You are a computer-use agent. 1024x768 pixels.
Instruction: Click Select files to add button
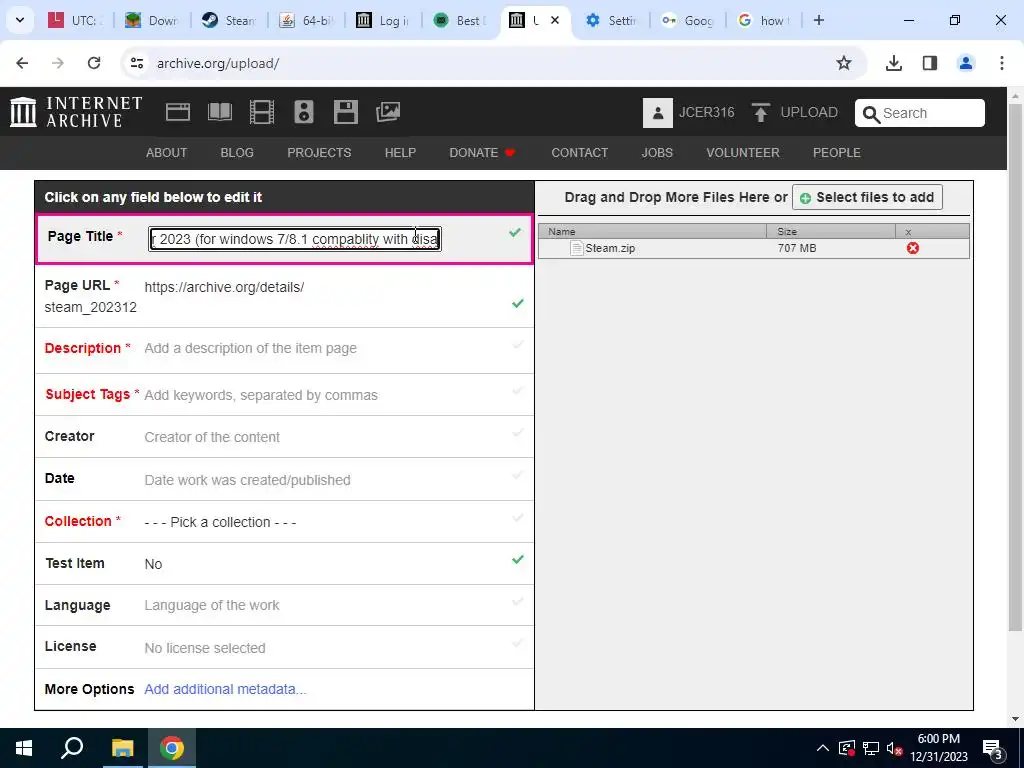pyautogui.click(x=867, y=197)
